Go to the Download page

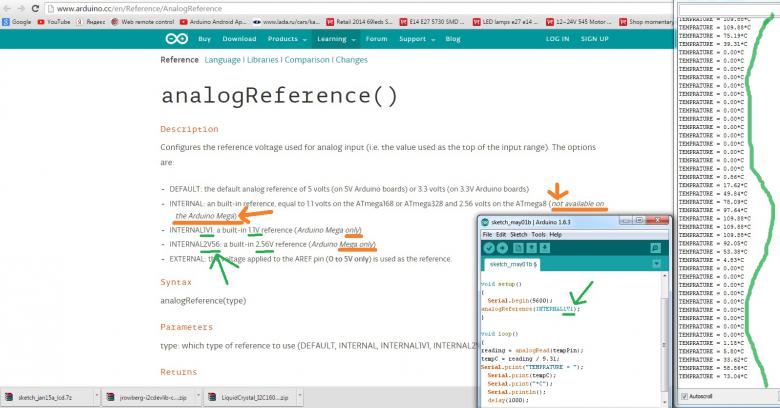239,39
